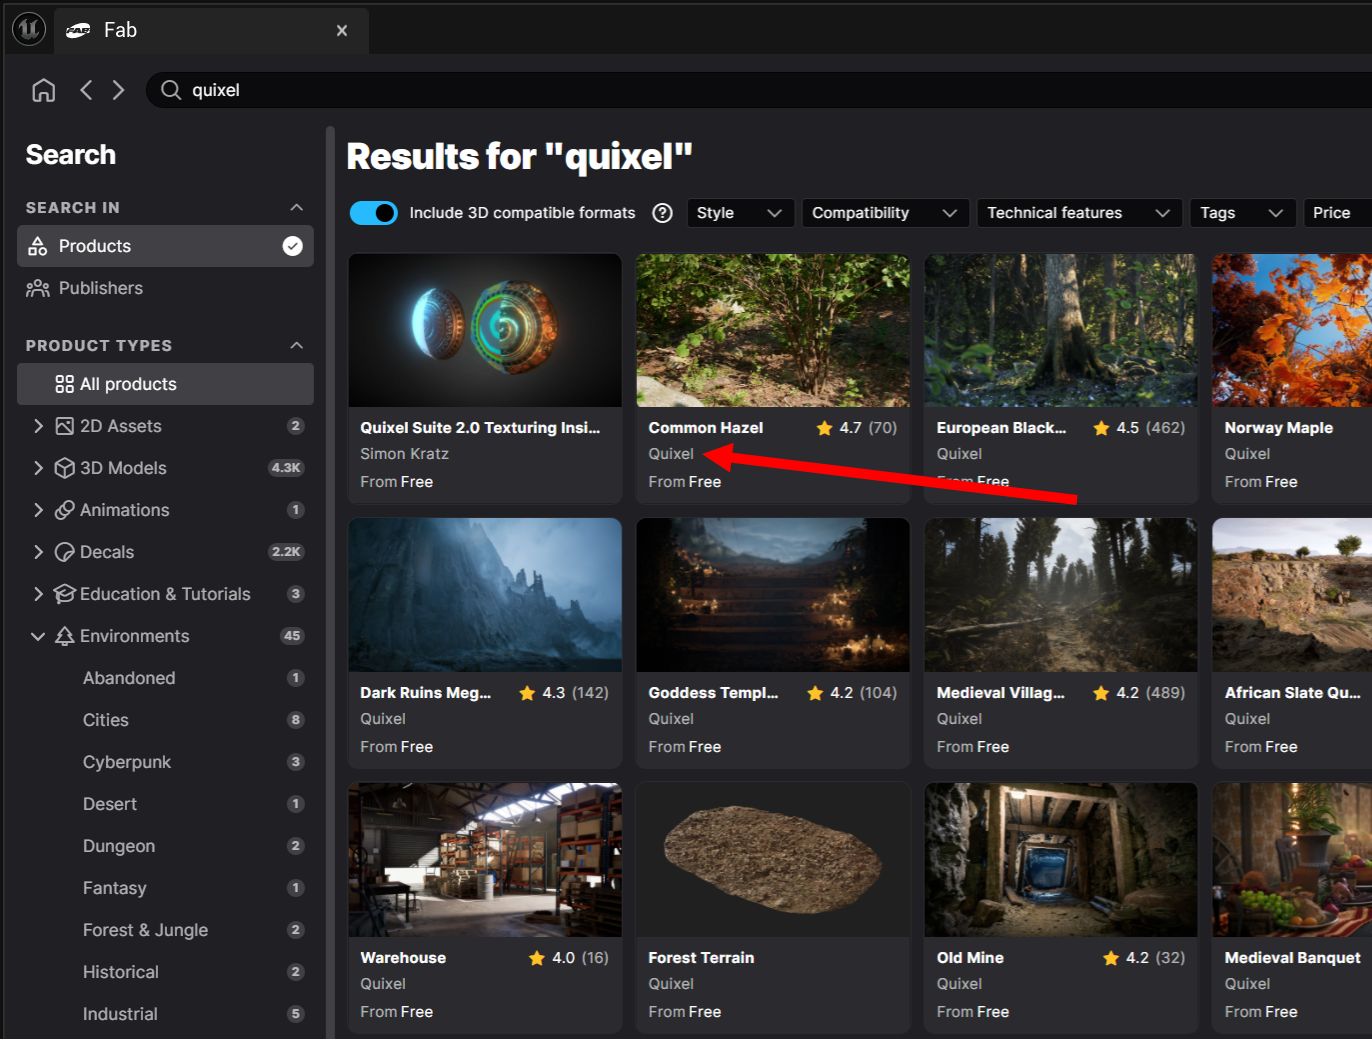This screenshot has width=1372, height=1039.
Task: Click the search magnifier icon
Action: [171, 90]
